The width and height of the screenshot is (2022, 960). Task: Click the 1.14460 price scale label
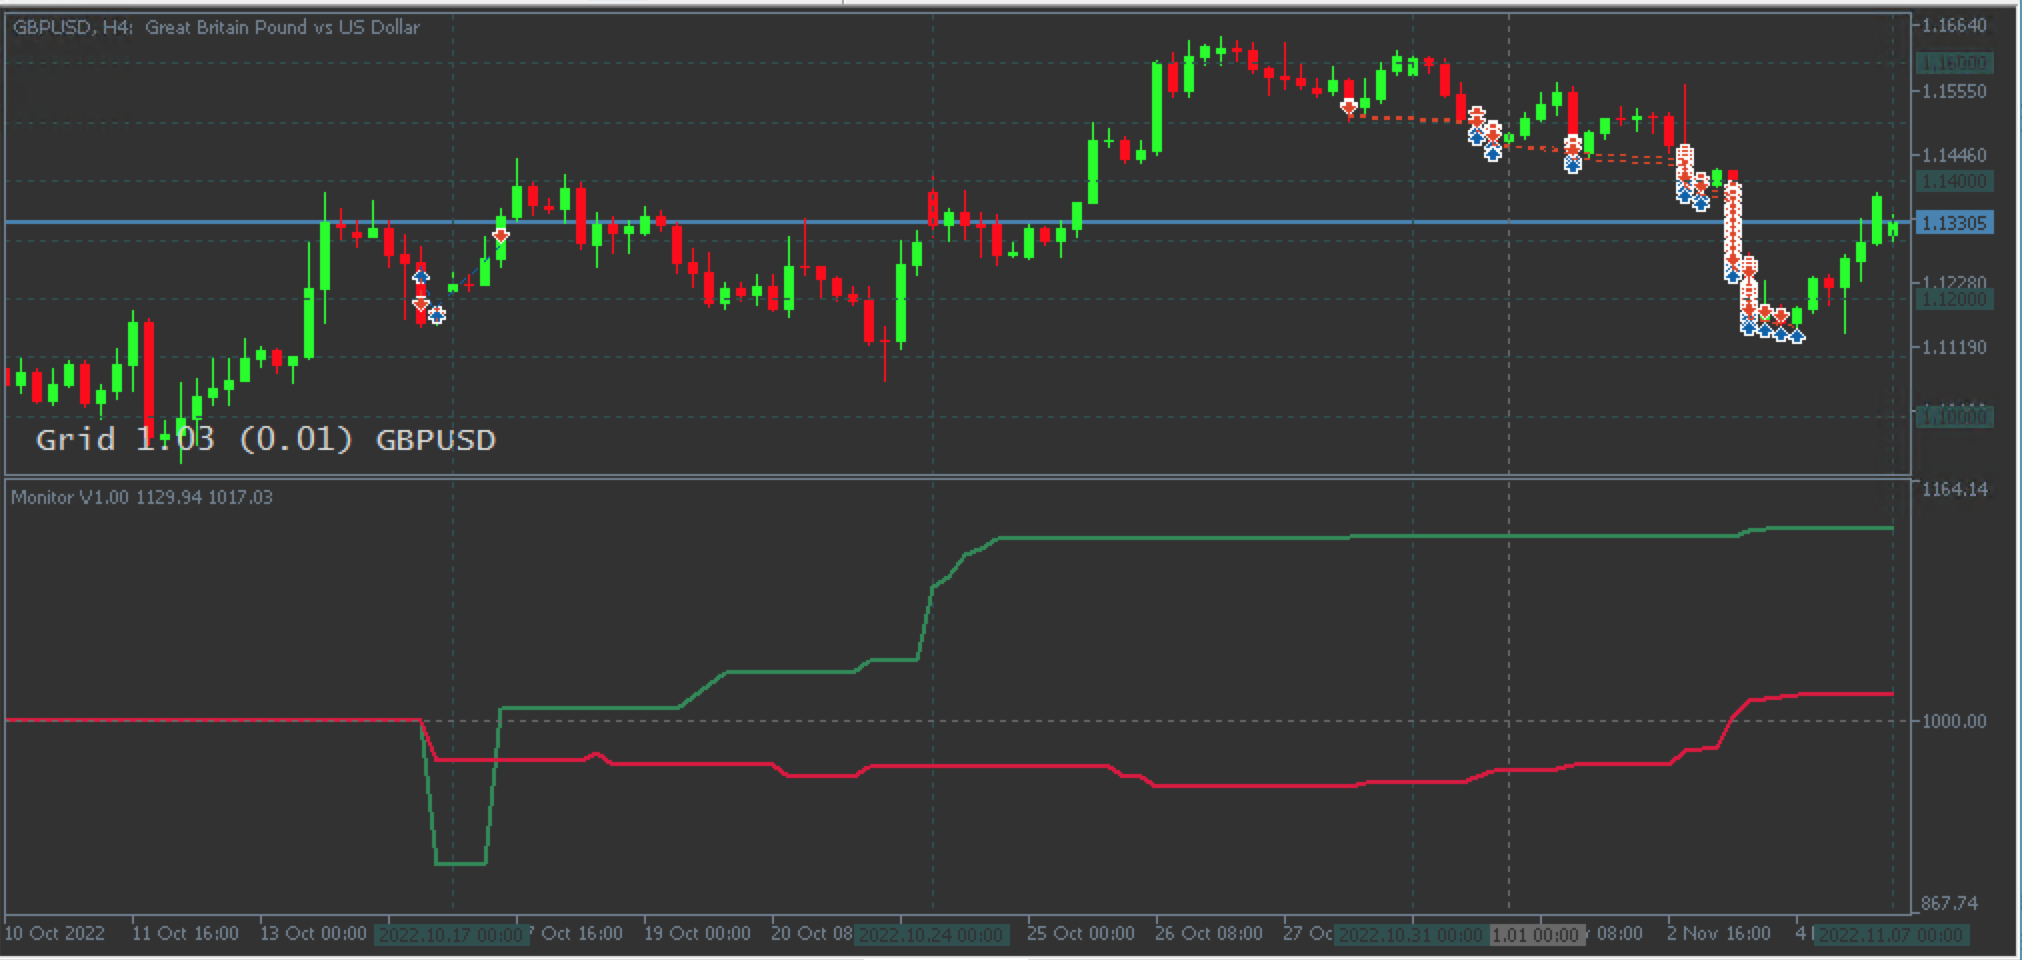pos(1955,155)
